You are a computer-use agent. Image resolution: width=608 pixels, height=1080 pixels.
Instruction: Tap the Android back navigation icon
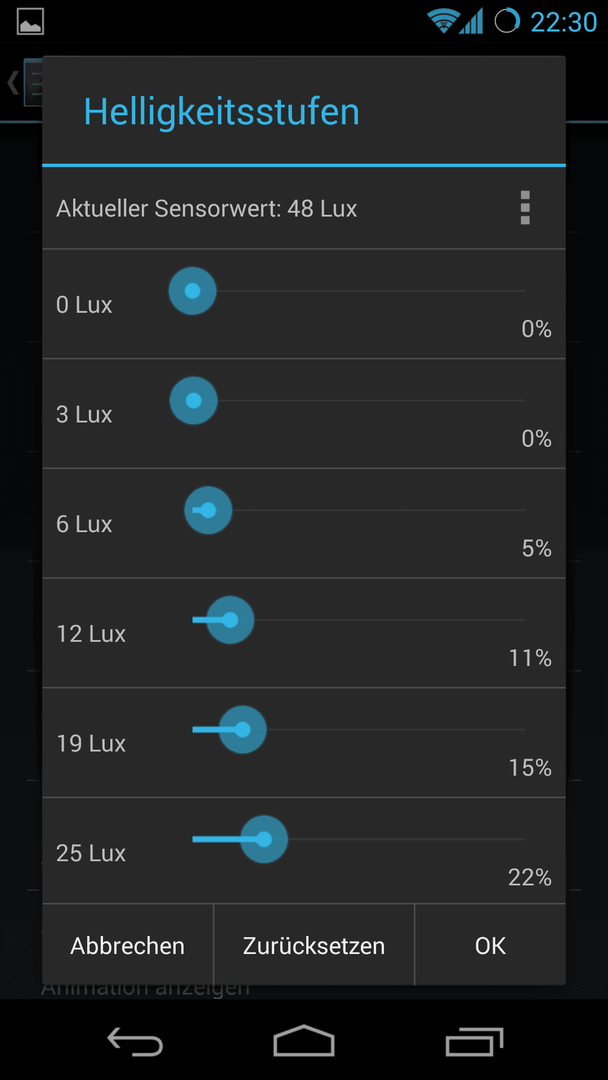coord(135,1040)
